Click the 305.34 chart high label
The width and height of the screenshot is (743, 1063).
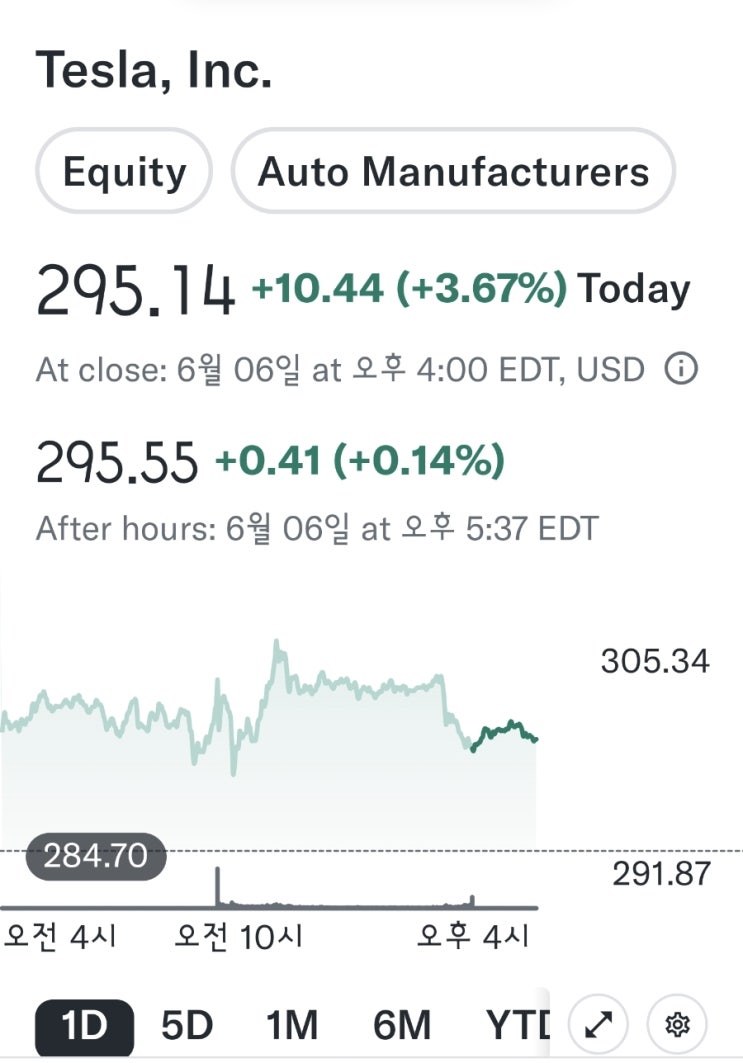coord(655,661)
